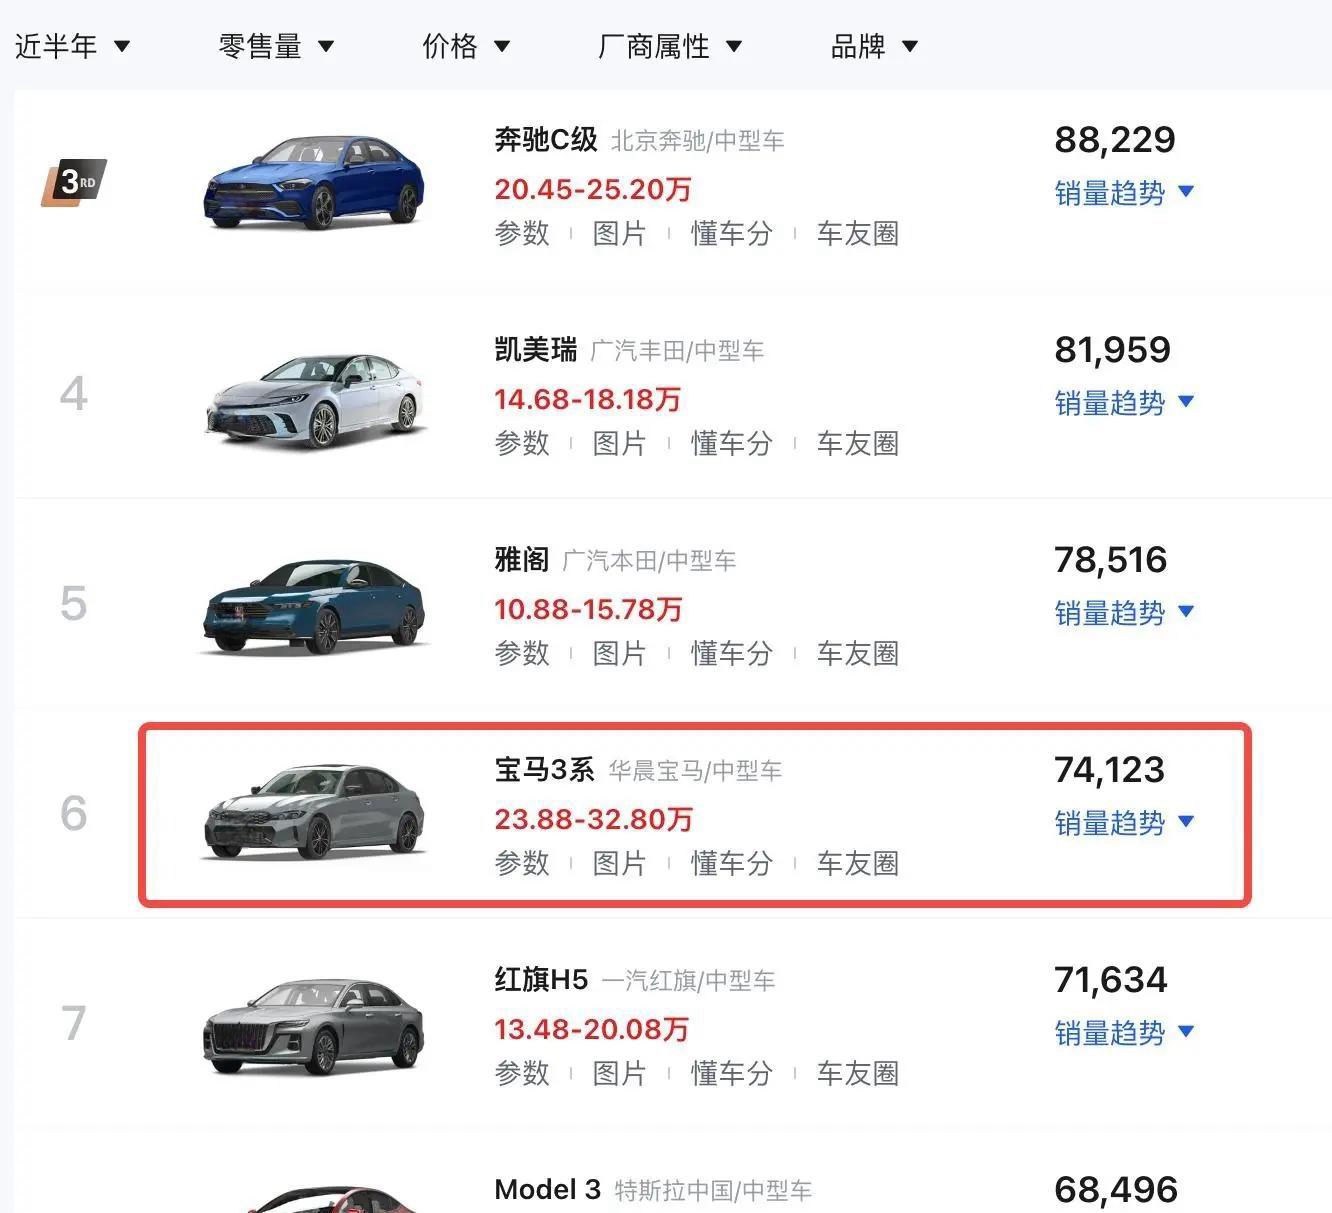1332x1213 pixels.
Task: Open the 价格 price filter dropdown
Action: click(466, 46)
